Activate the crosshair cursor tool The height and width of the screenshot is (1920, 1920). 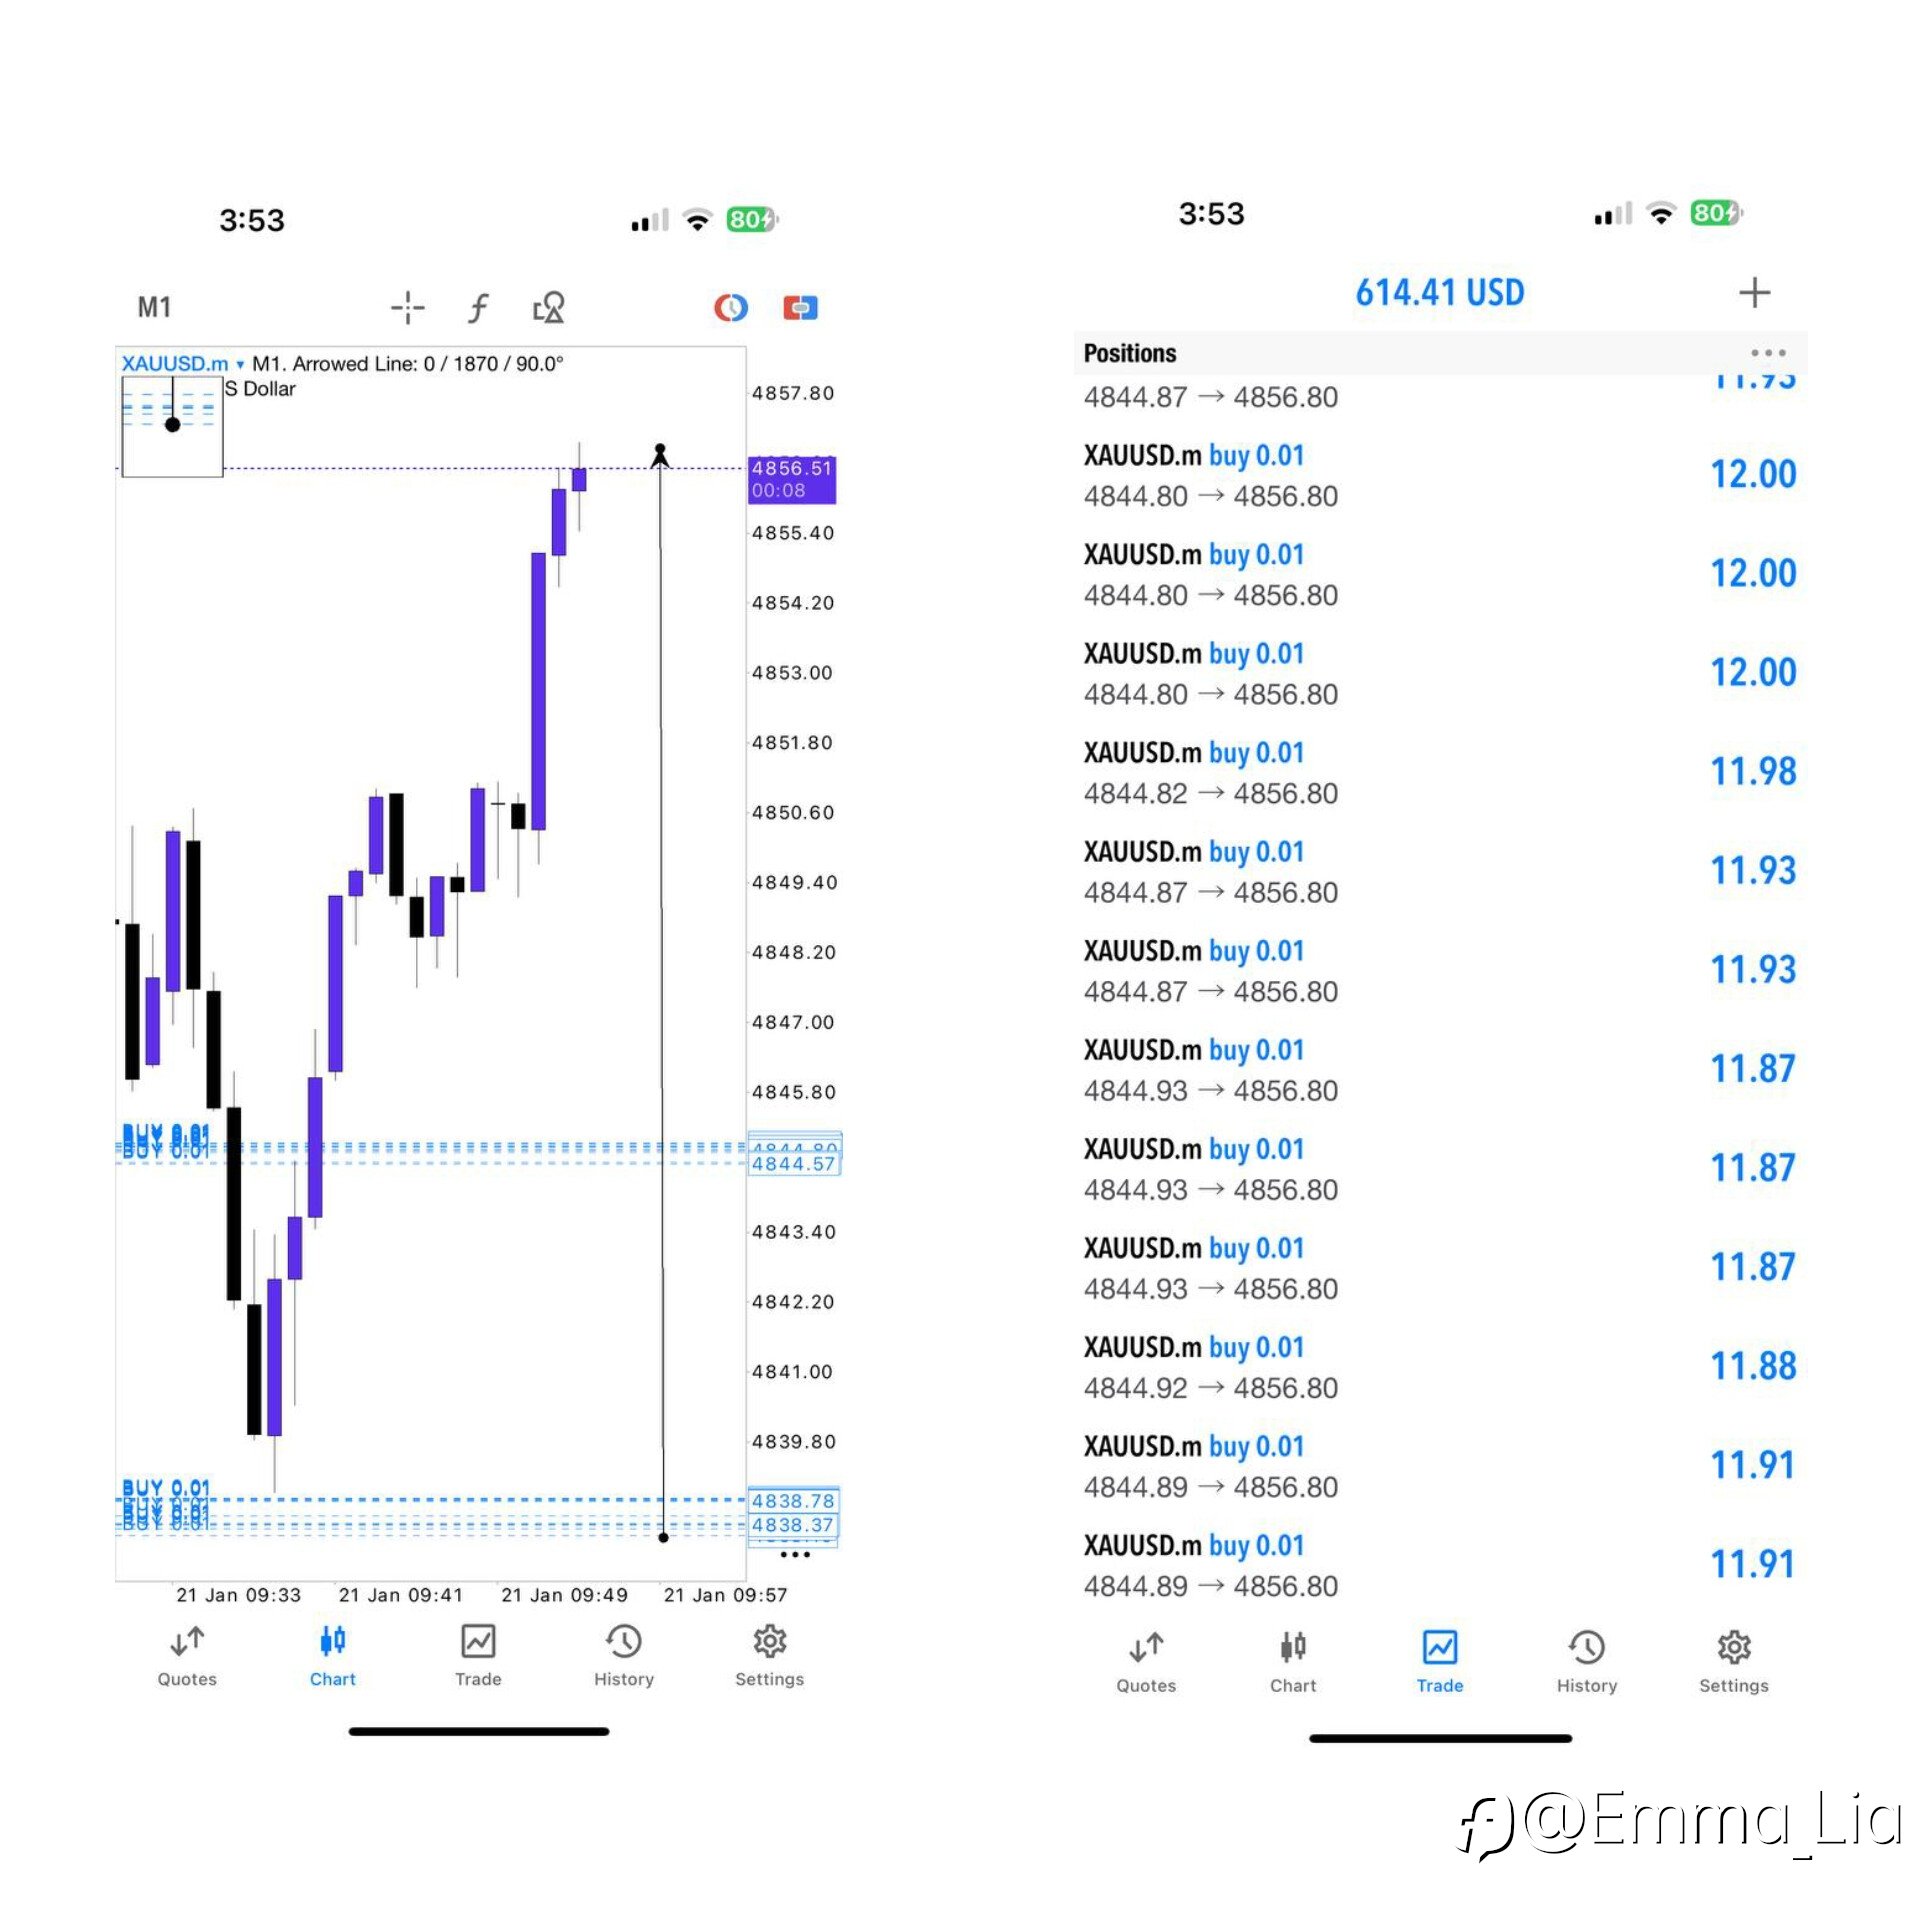tap(407, 307)
